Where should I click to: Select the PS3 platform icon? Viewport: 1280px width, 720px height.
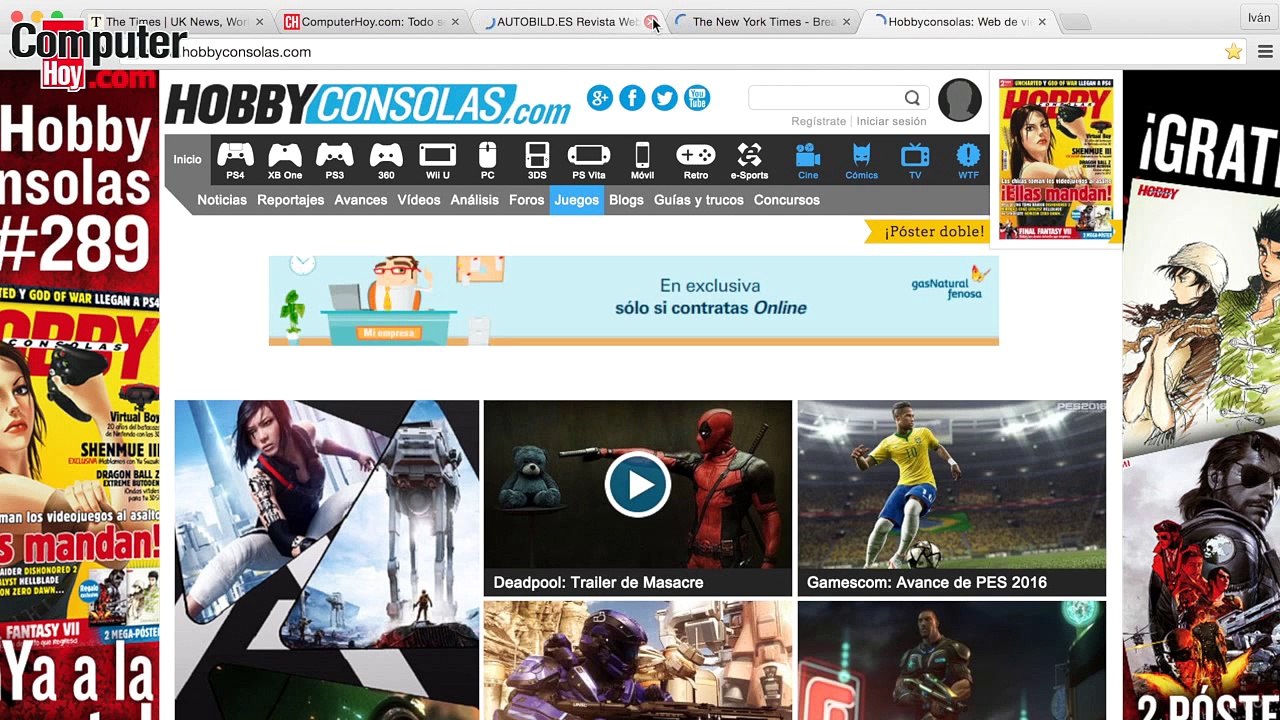tap(335, 160)
